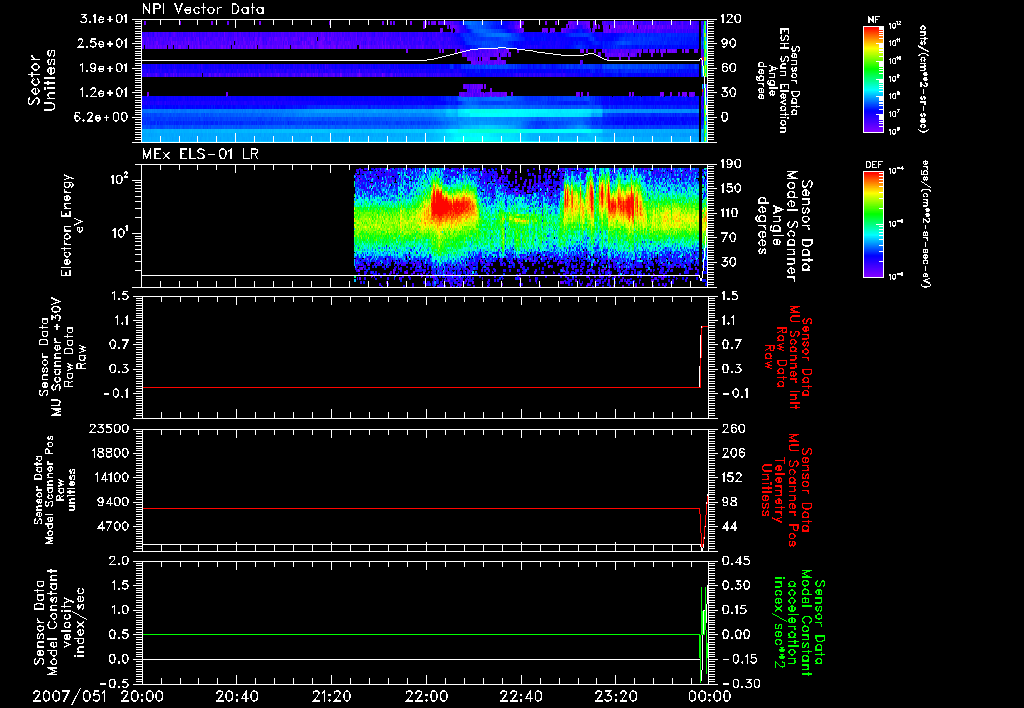The image size is (1024, 708).
Task: Click the 2007/051 date label
Action: click(x=70, y=696)
